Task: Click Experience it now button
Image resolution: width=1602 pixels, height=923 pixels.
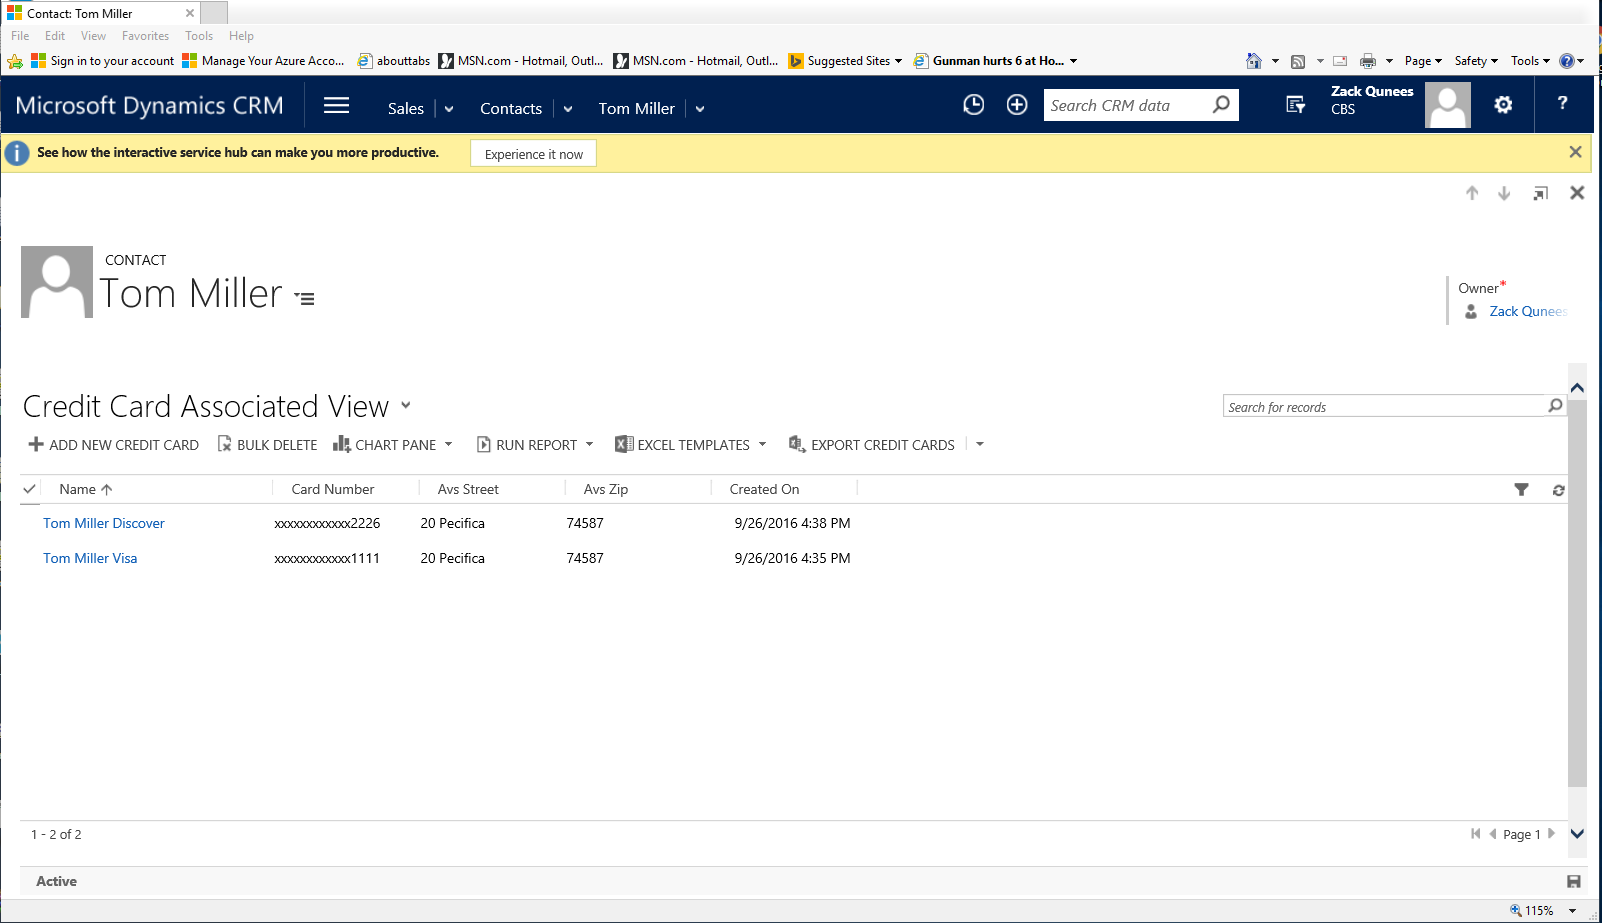Action: point(533,153)
